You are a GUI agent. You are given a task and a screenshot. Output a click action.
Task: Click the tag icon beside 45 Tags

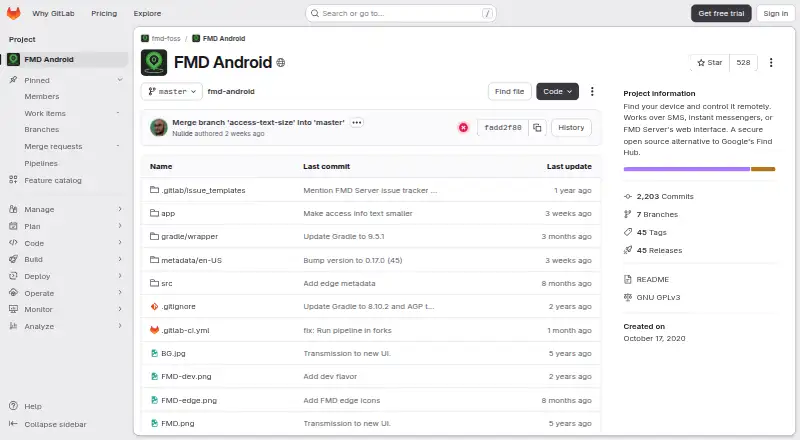pos(628,232)
